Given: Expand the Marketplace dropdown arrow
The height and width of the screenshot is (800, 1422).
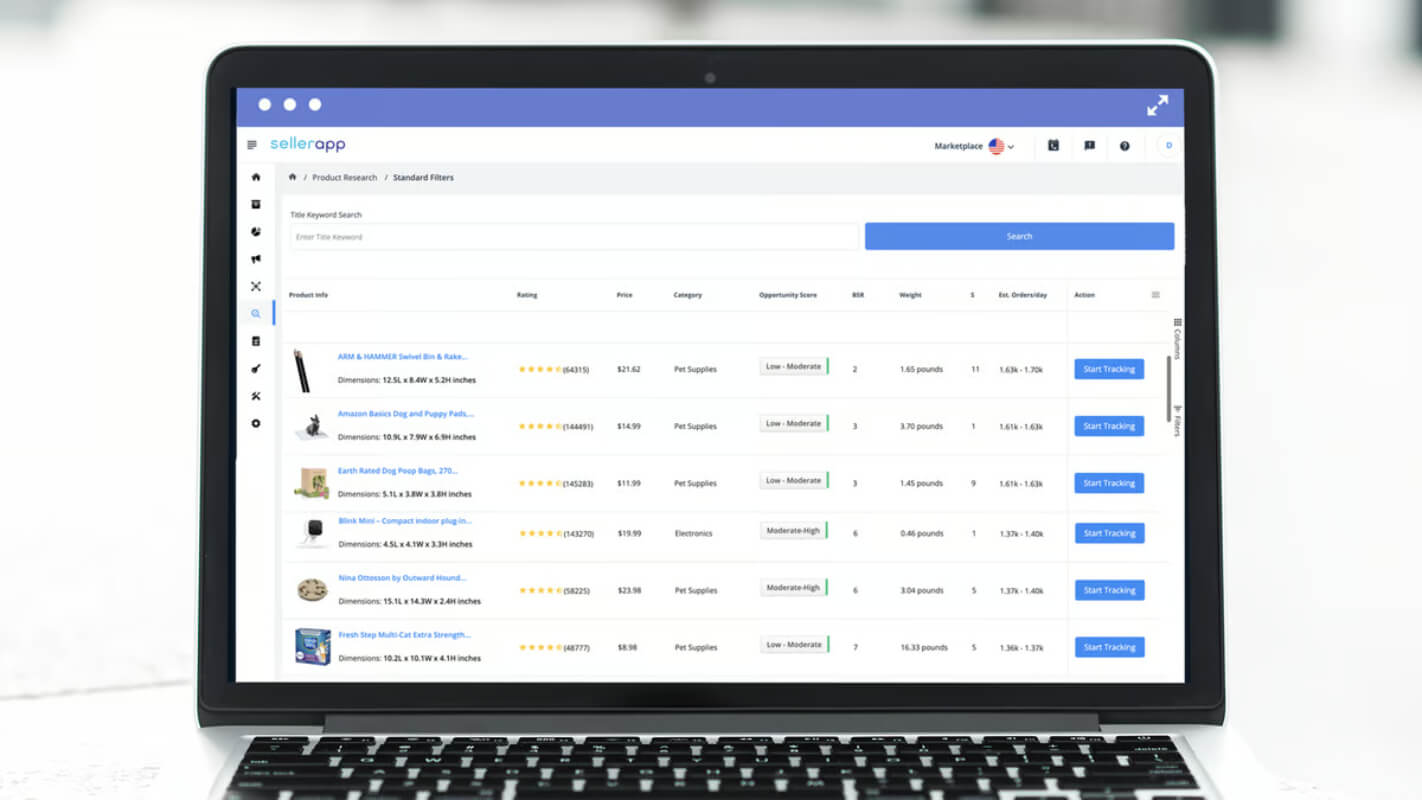Looking at the screenshot, I should [x=1011, y=147].
